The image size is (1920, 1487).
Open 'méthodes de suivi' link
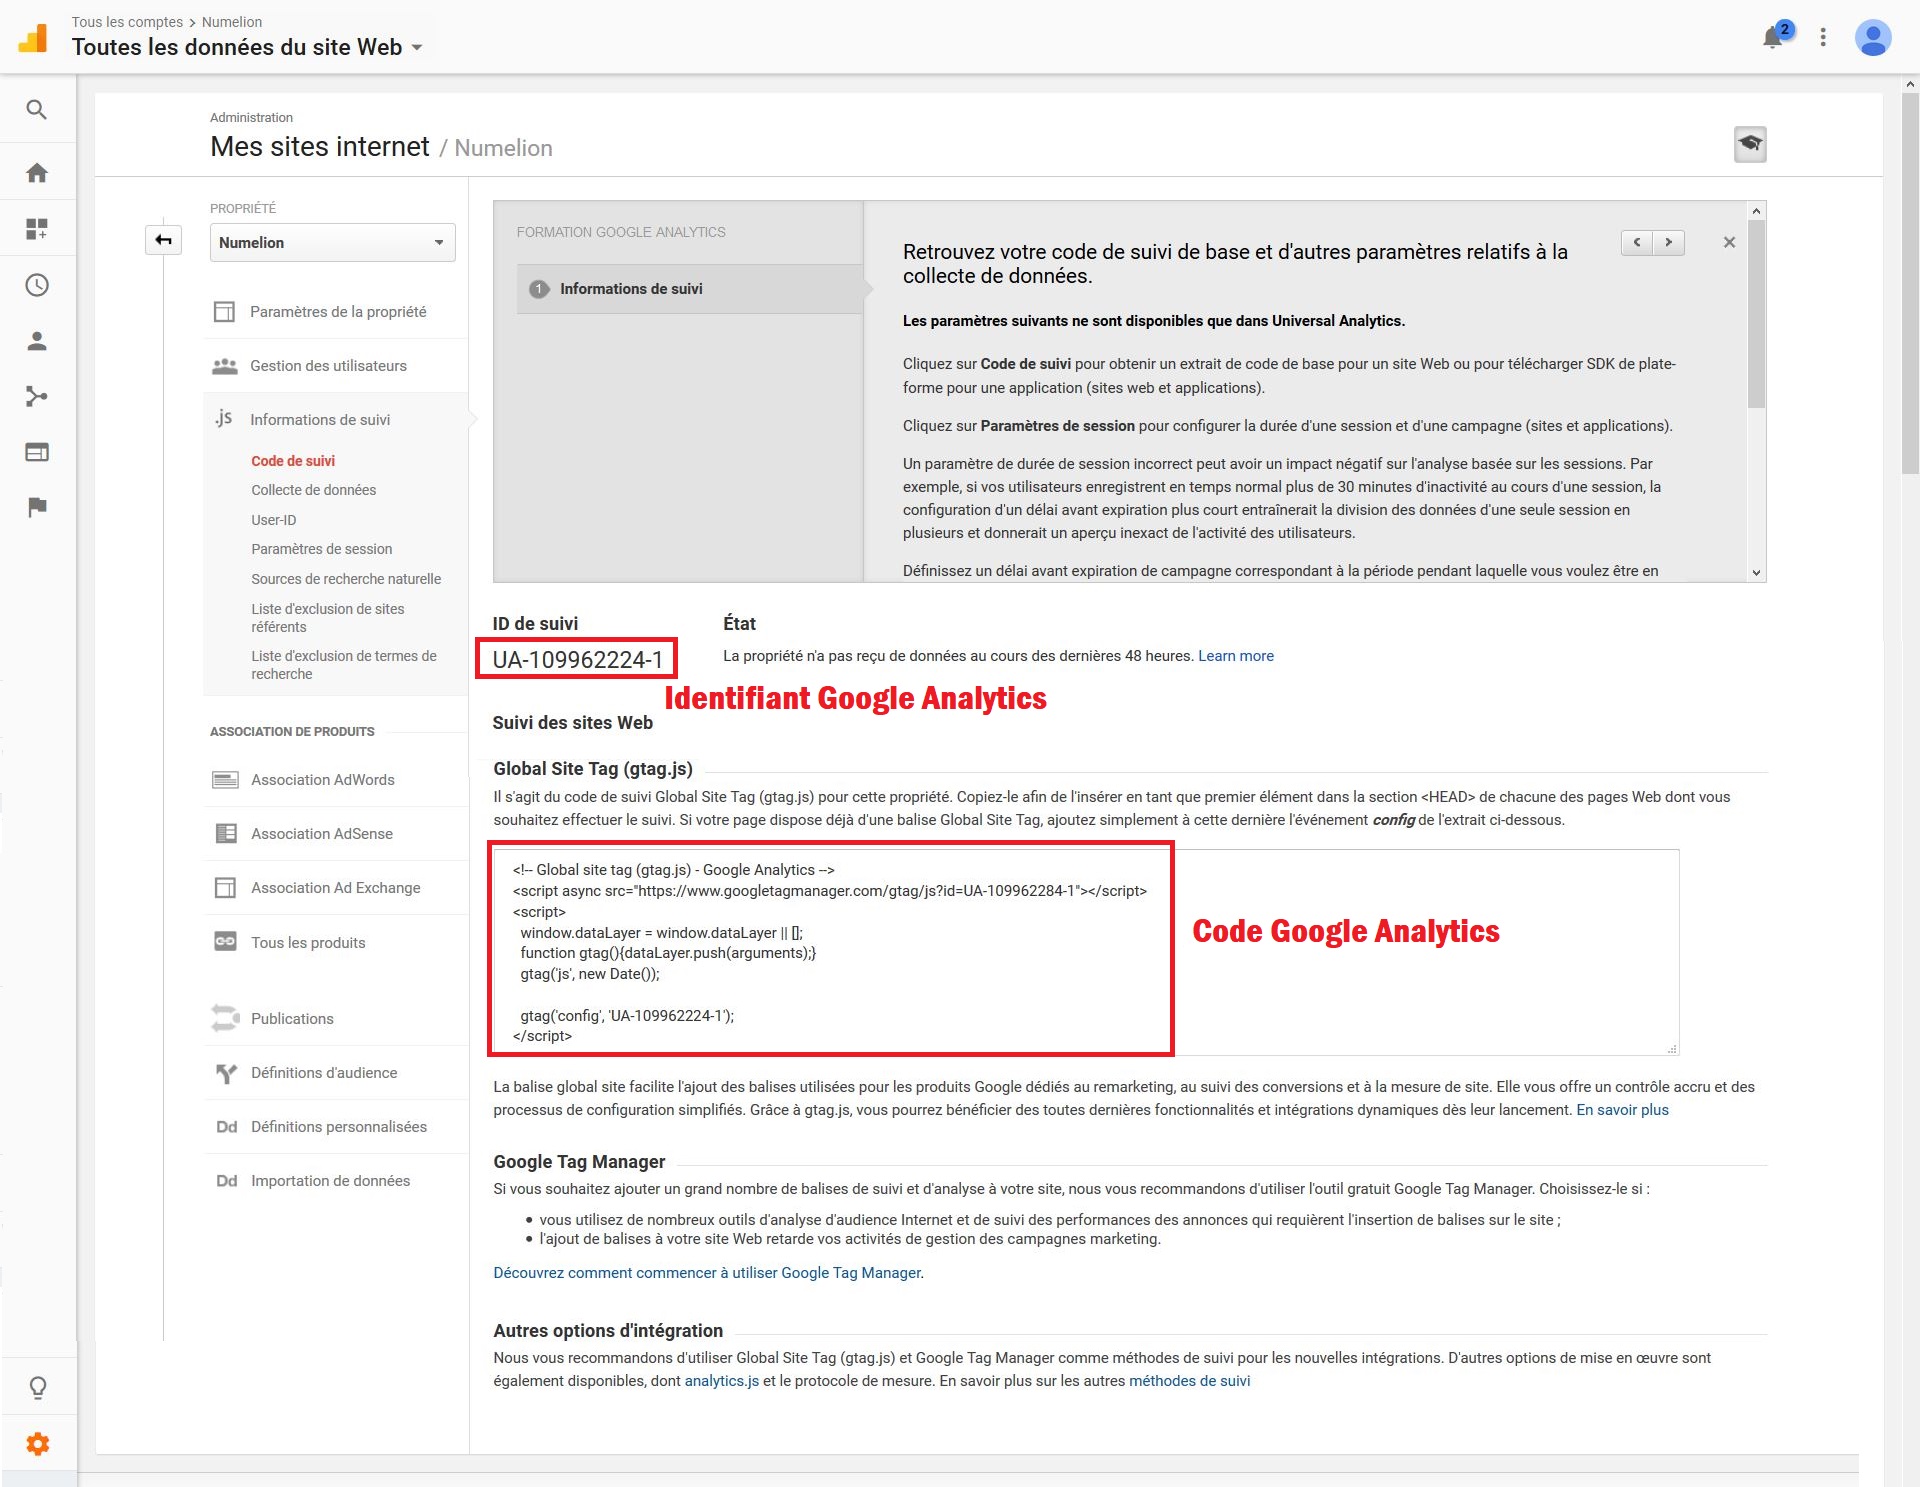point(1189,1381)
